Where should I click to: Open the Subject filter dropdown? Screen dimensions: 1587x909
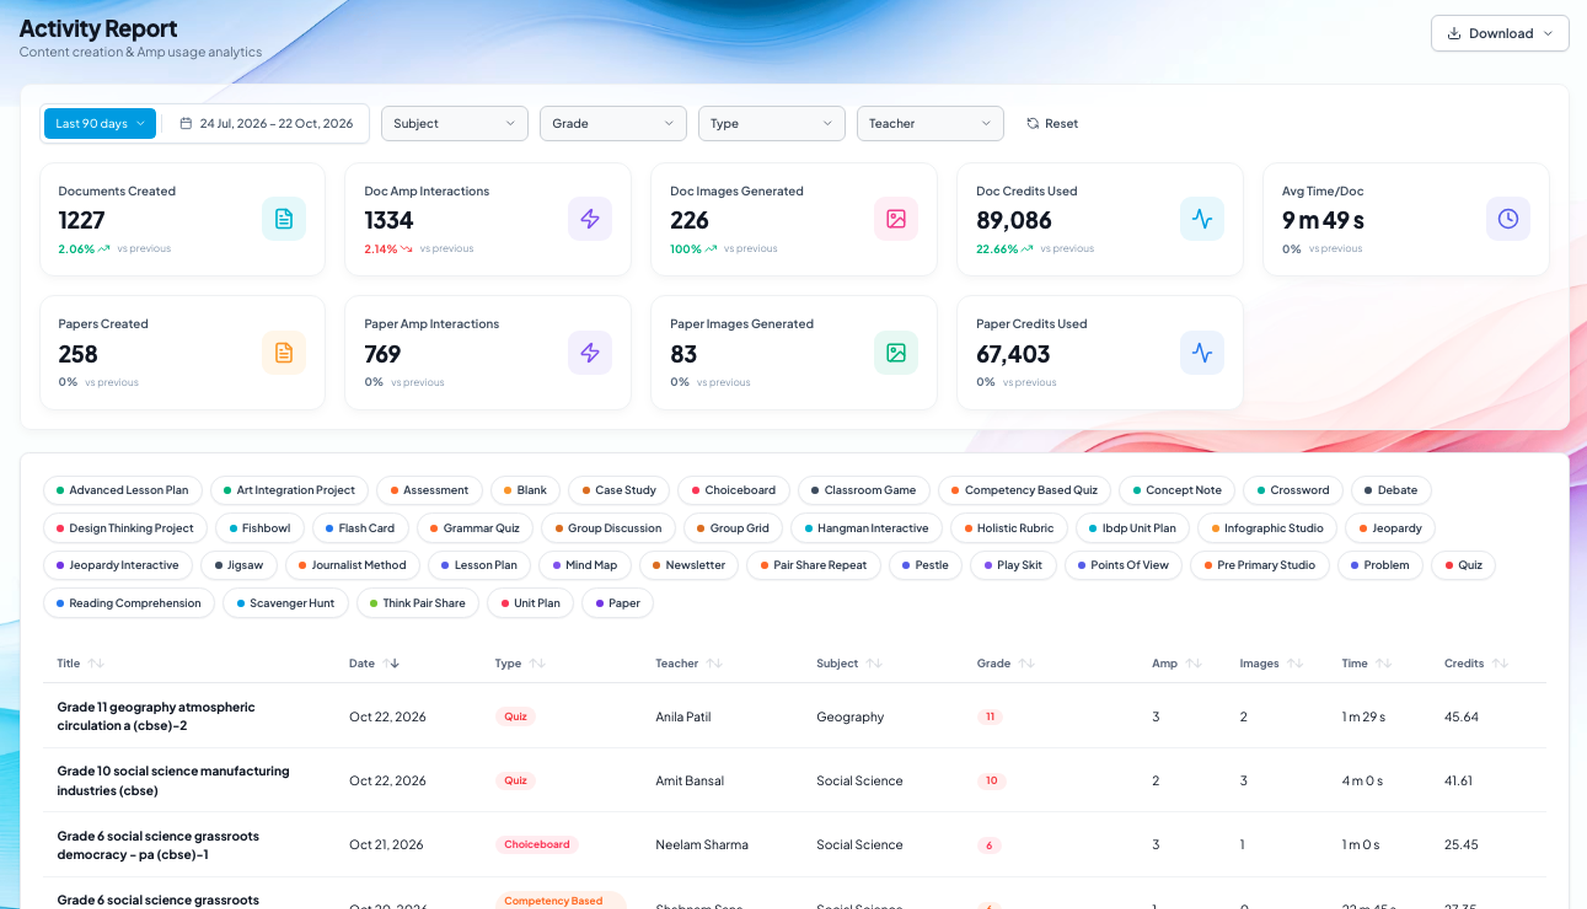(x=454, y=124)
